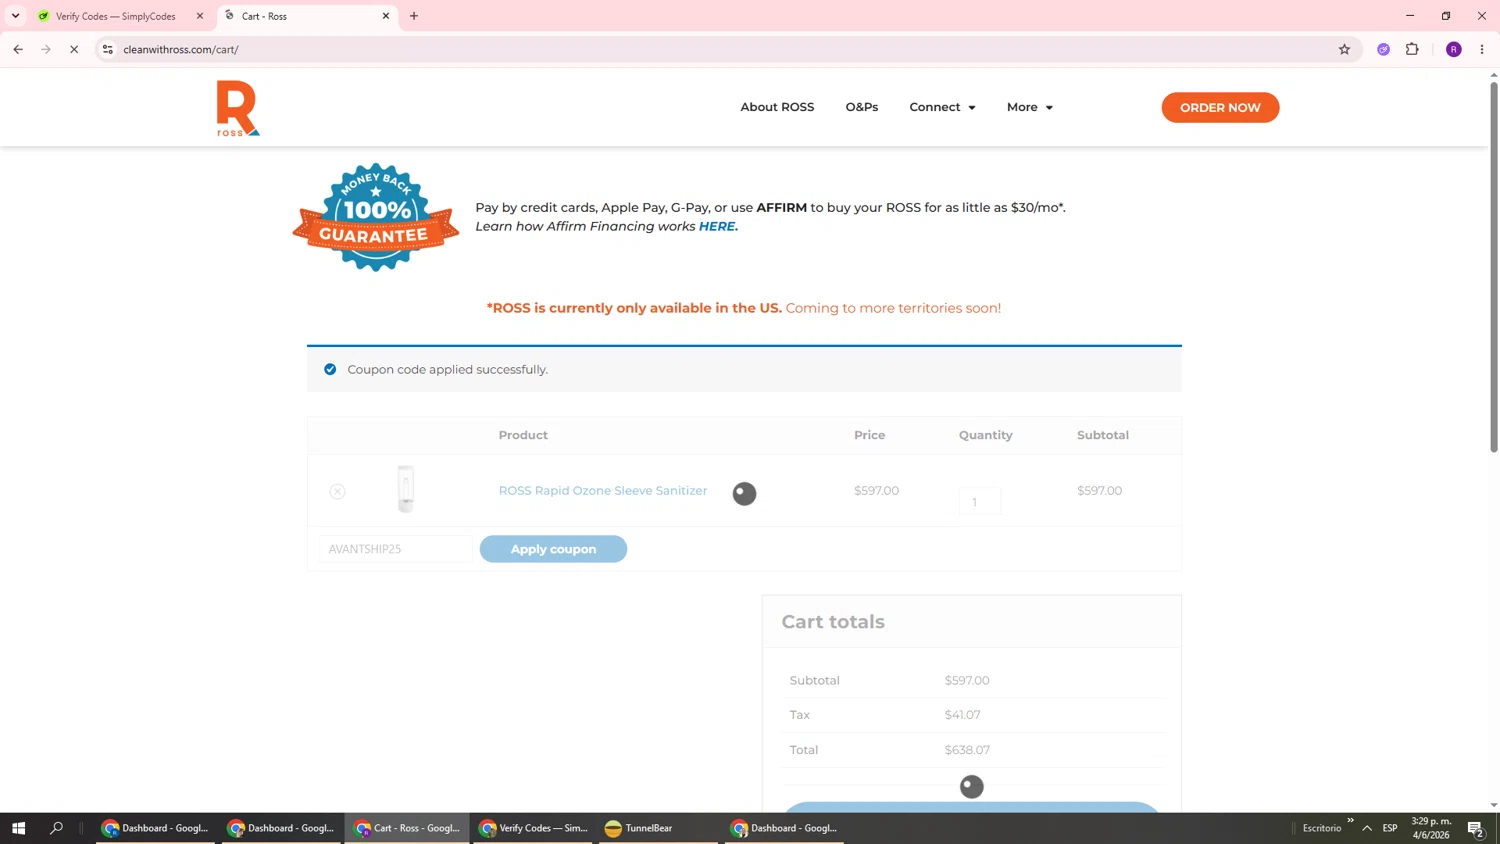Click the ORDER NOW button
The width and height of the screenshot is (1500, 844).
[x=1220, y=107]
